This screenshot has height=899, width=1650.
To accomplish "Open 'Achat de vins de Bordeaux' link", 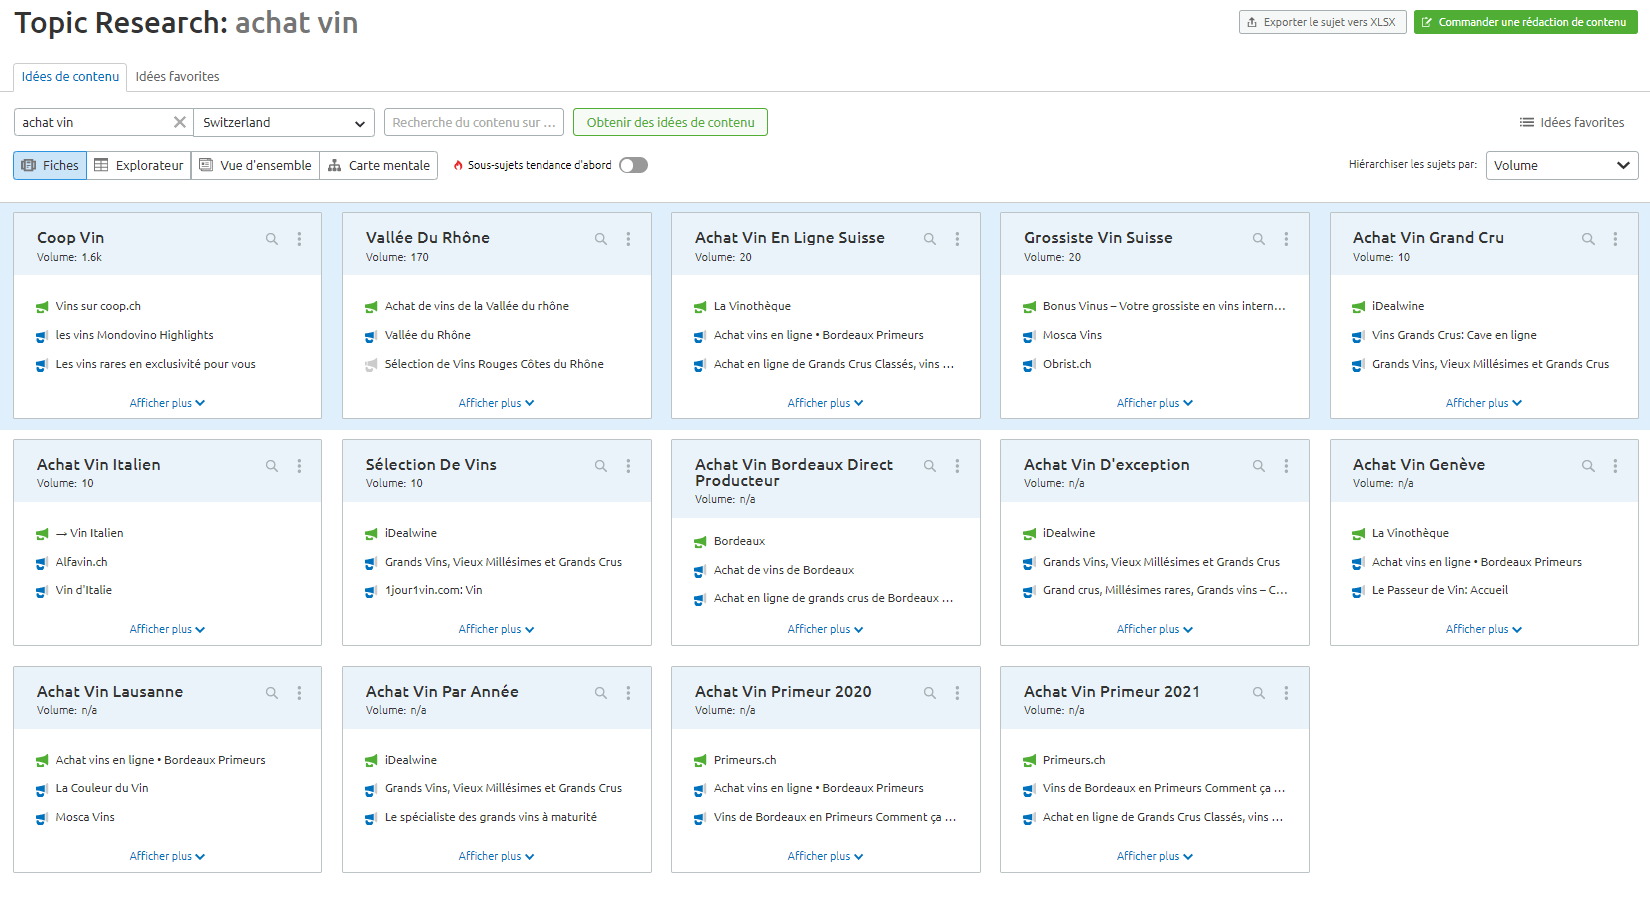I will pos(784,570).
